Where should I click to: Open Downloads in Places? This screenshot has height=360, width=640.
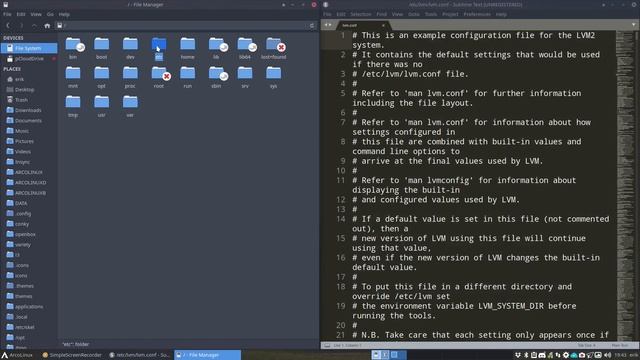coord(29,110)
